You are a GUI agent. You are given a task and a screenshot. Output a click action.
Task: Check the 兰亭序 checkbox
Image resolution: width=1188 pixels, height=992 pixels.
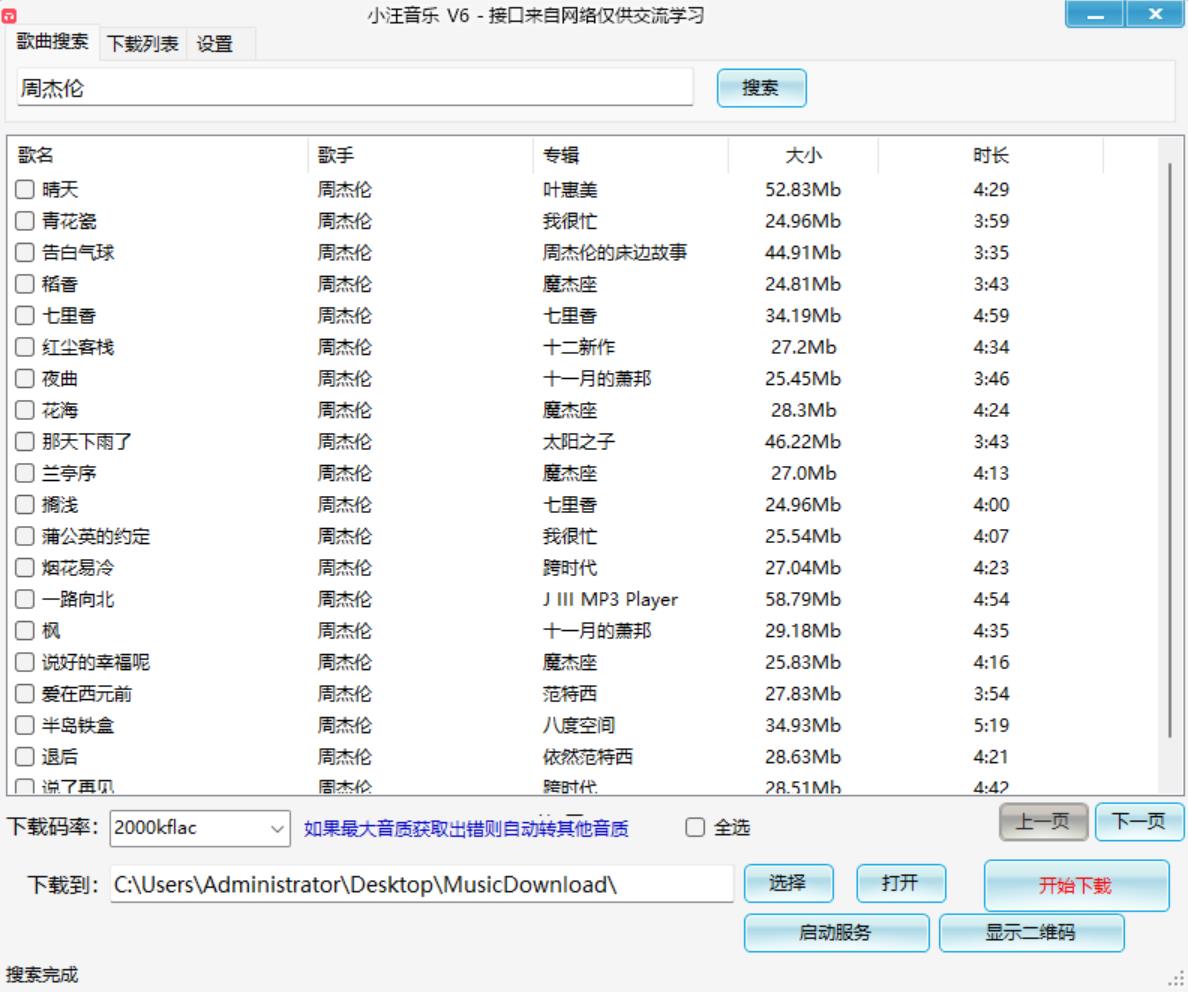coord(25,473)
